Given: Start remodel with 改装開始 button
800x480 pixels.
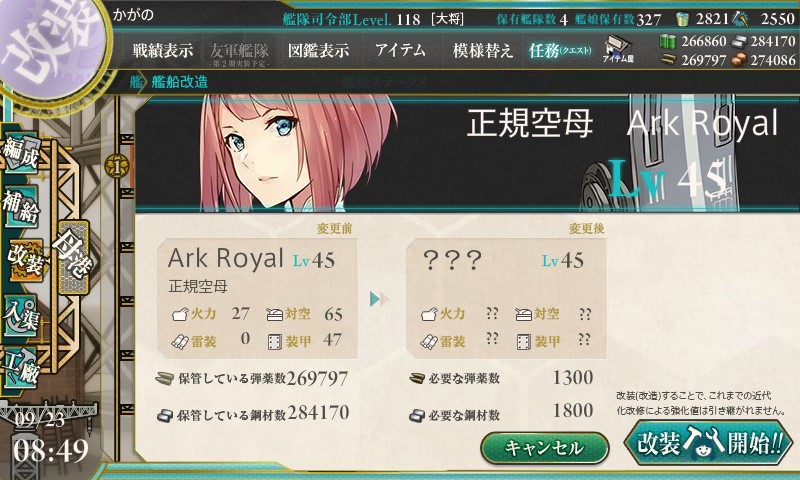Looking at the screenshot, I should click(709, 443).
